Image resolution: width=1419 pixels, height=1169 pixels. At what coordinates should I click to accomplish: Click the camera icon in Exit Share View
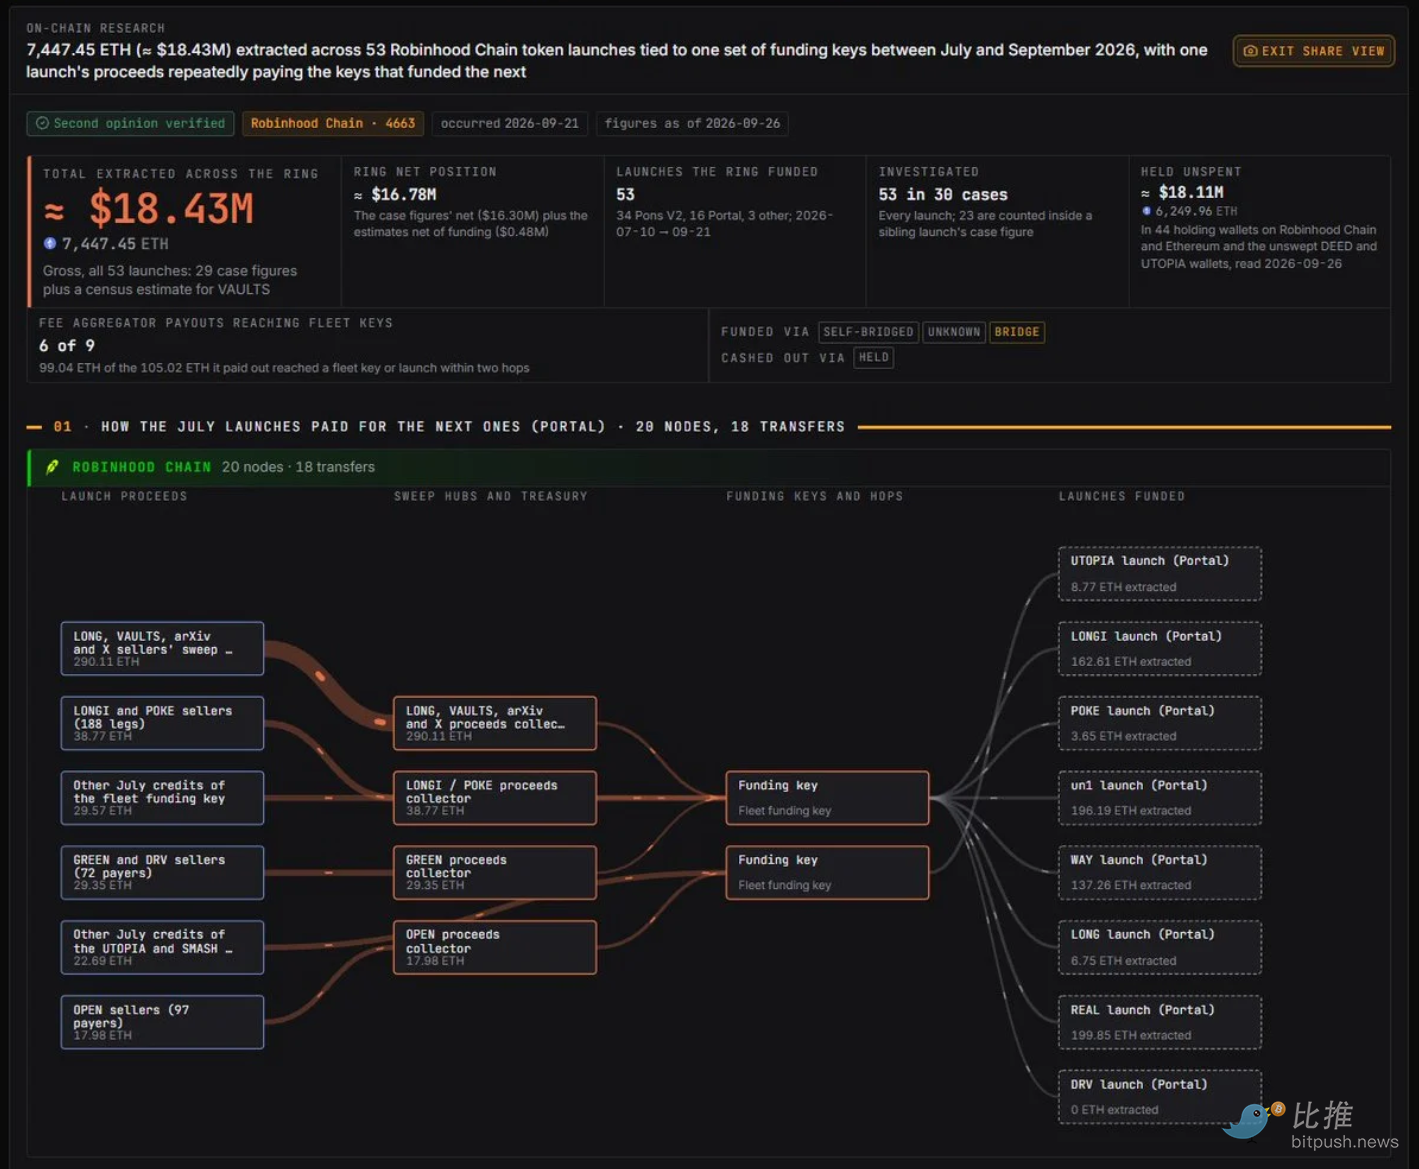(x=1250, y=51)
